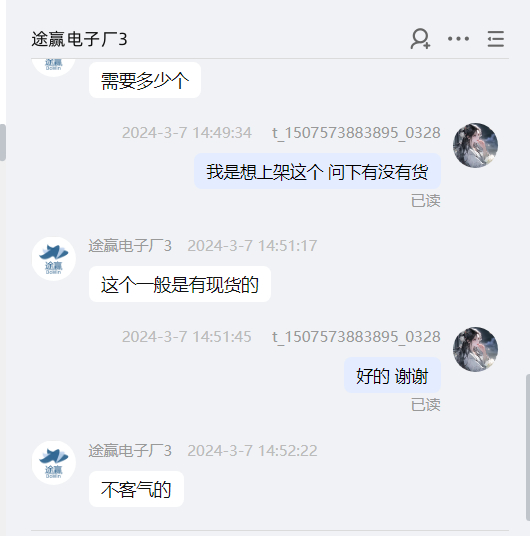530x536 pixels.
Task: Click the message 这个一般是有现货的
Action: click(x=180, y=284)
